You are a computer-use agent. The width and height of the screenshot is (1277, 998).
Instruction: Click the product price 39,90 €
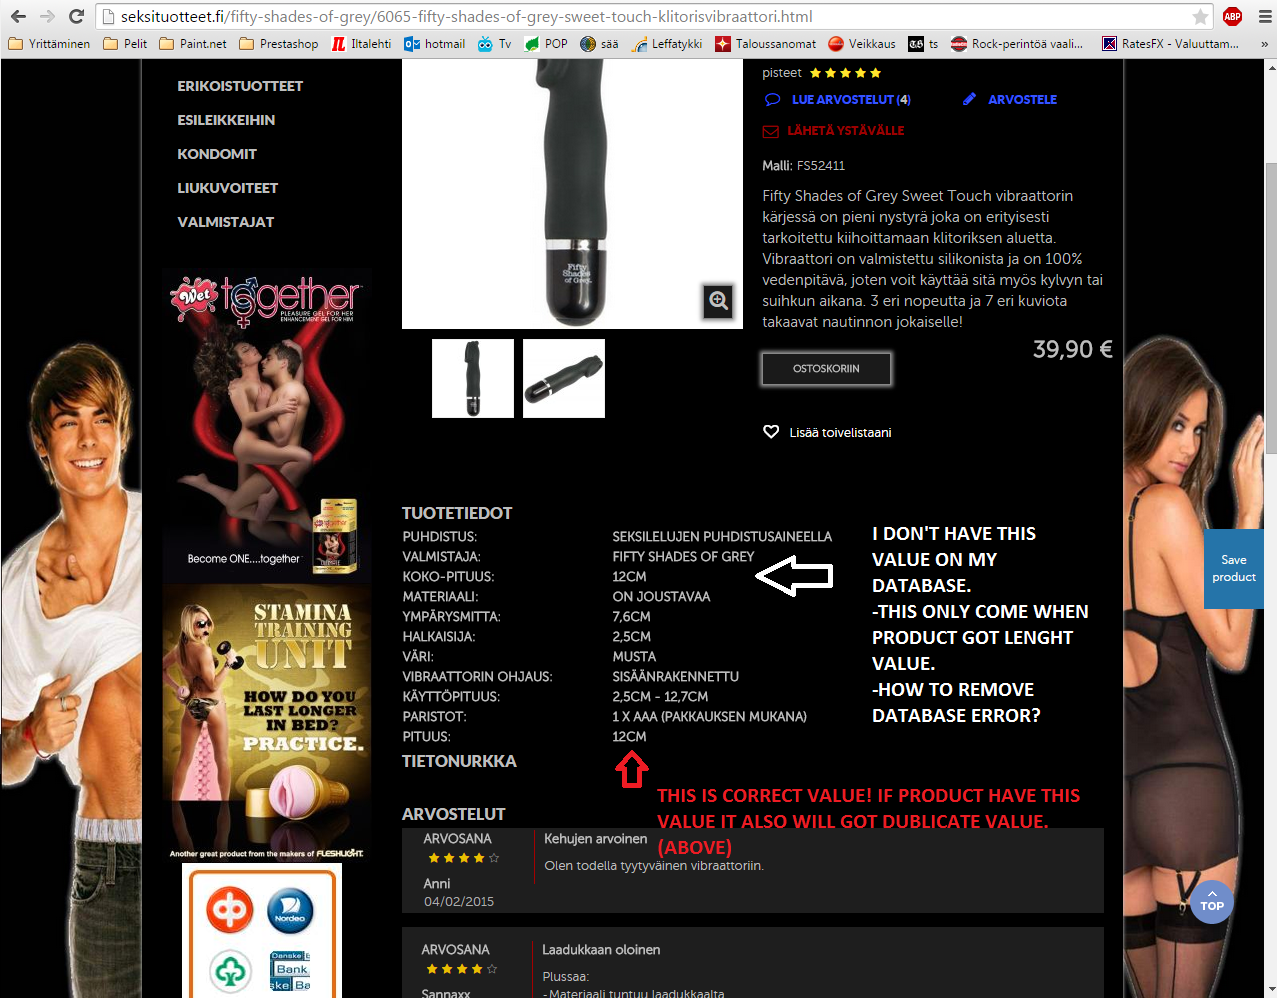click(x=1072, y=349)
